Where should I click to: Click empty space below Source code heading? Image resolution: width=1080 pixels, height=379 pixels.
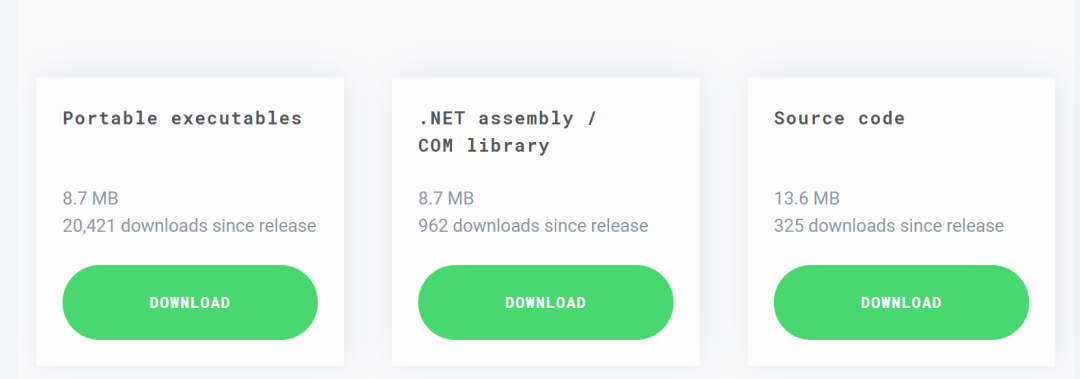901,160
